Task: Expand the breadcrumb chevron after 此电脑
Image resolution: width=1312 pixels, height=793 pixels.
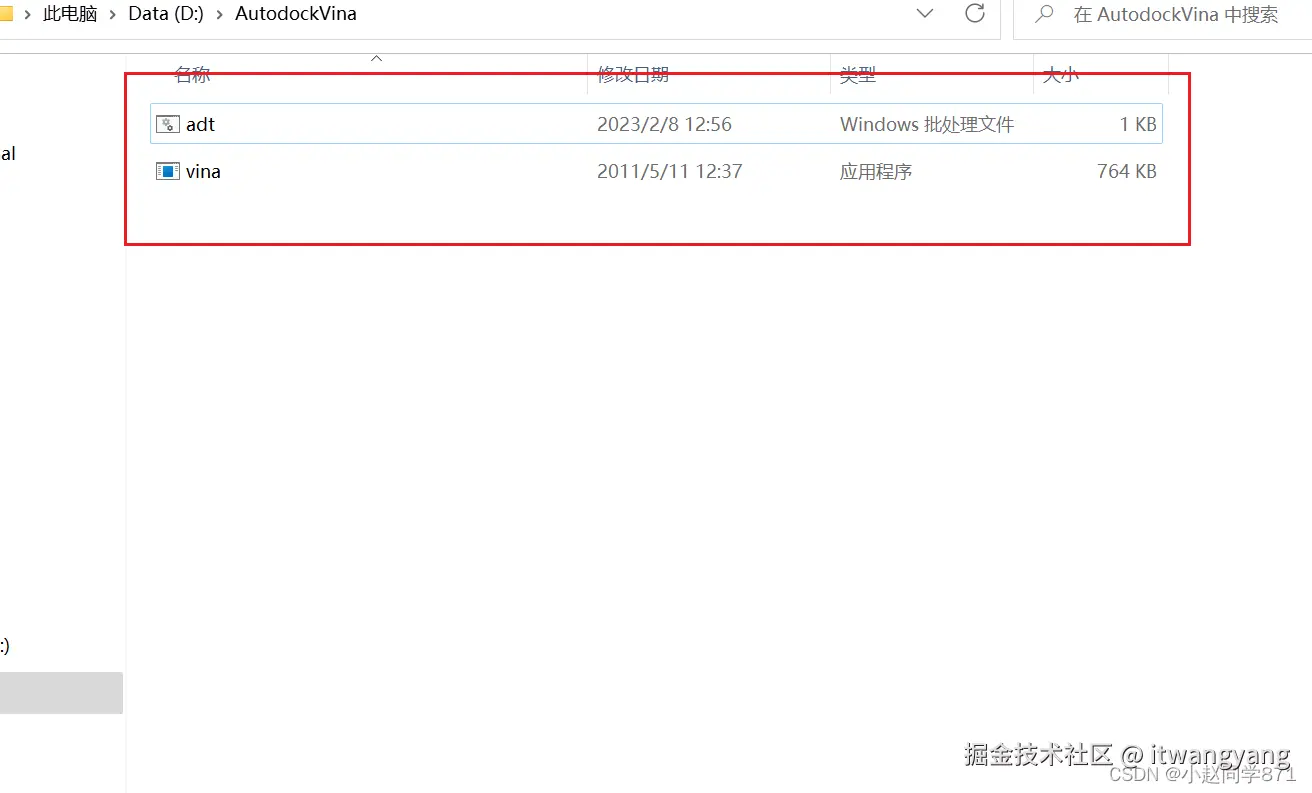Action: 114,13
